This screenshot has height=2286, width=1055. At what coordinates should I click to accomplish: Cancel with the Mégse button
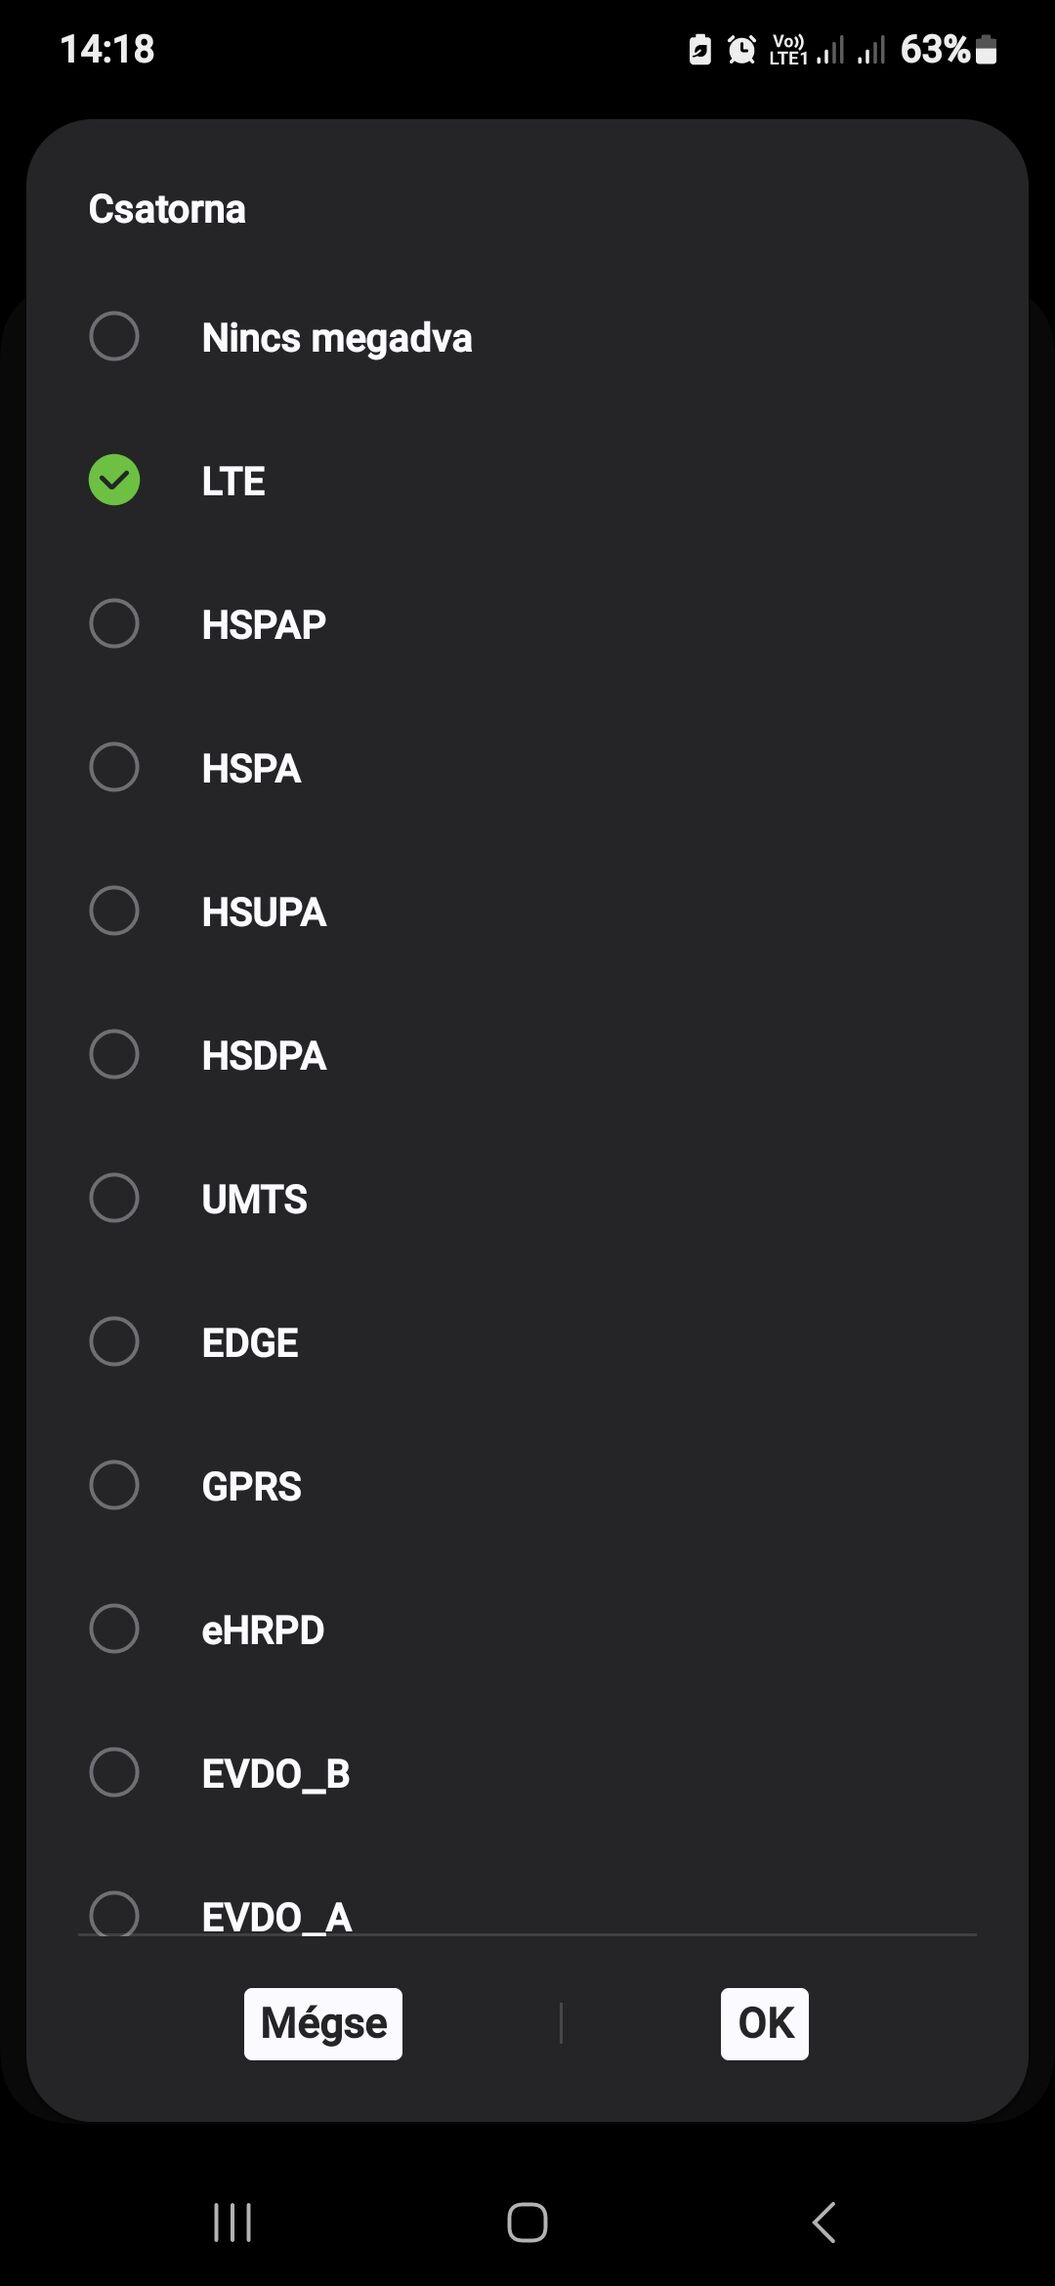[x=323, y=2024]
